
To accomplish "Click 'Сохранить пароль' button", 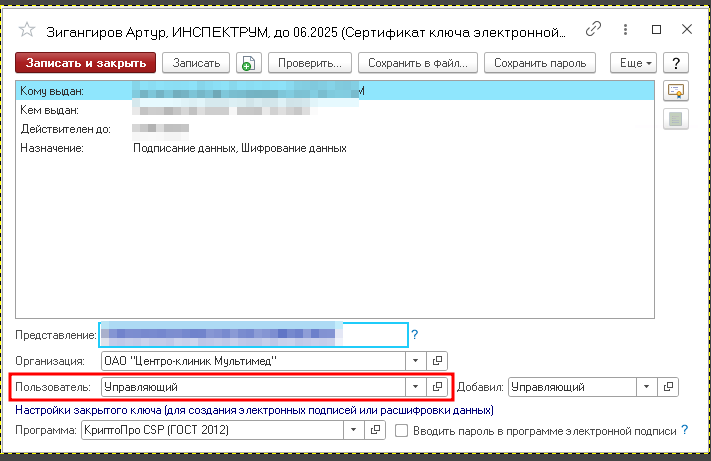I will tap(540, 63).
